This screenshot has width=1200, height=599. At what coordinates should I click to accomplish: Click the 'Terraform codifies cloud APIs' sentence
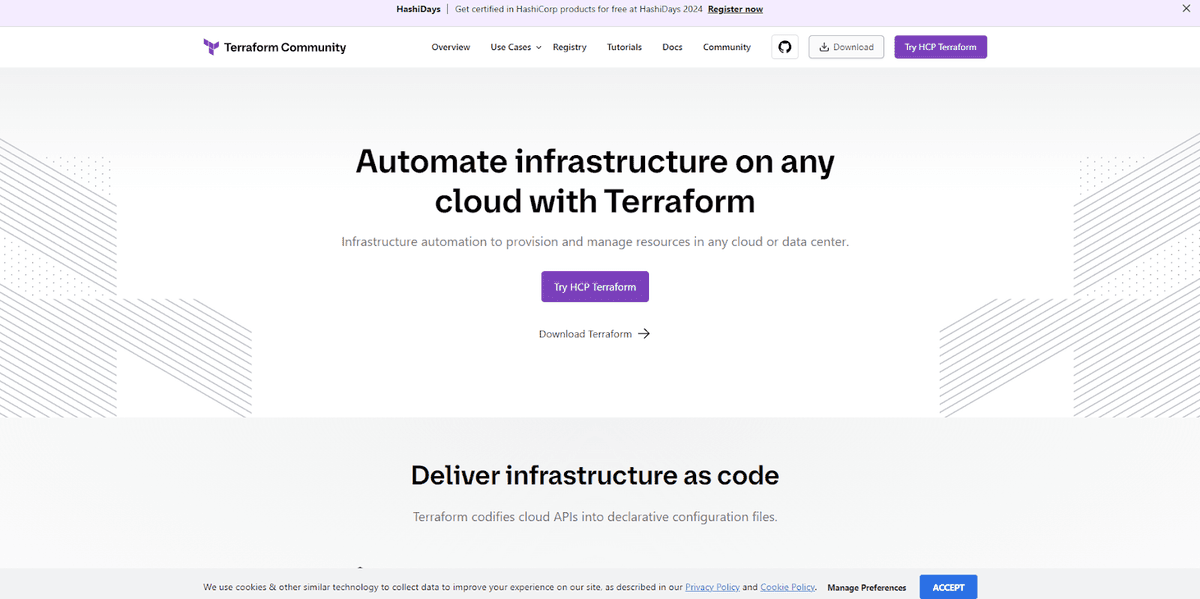pyautogui.click(x=595, y=517)
